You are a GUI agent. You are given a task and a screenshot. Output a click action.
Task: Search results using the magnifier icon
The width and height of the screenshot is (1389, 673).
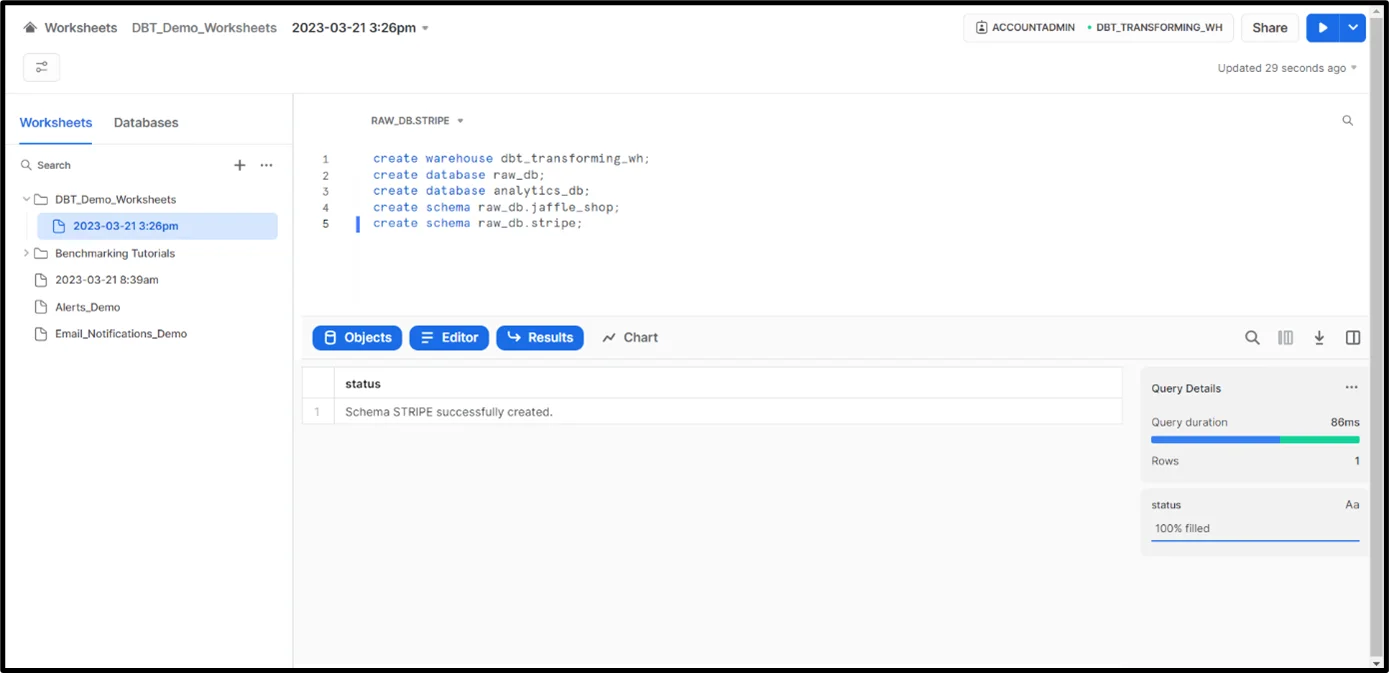tap(1252, 338)
